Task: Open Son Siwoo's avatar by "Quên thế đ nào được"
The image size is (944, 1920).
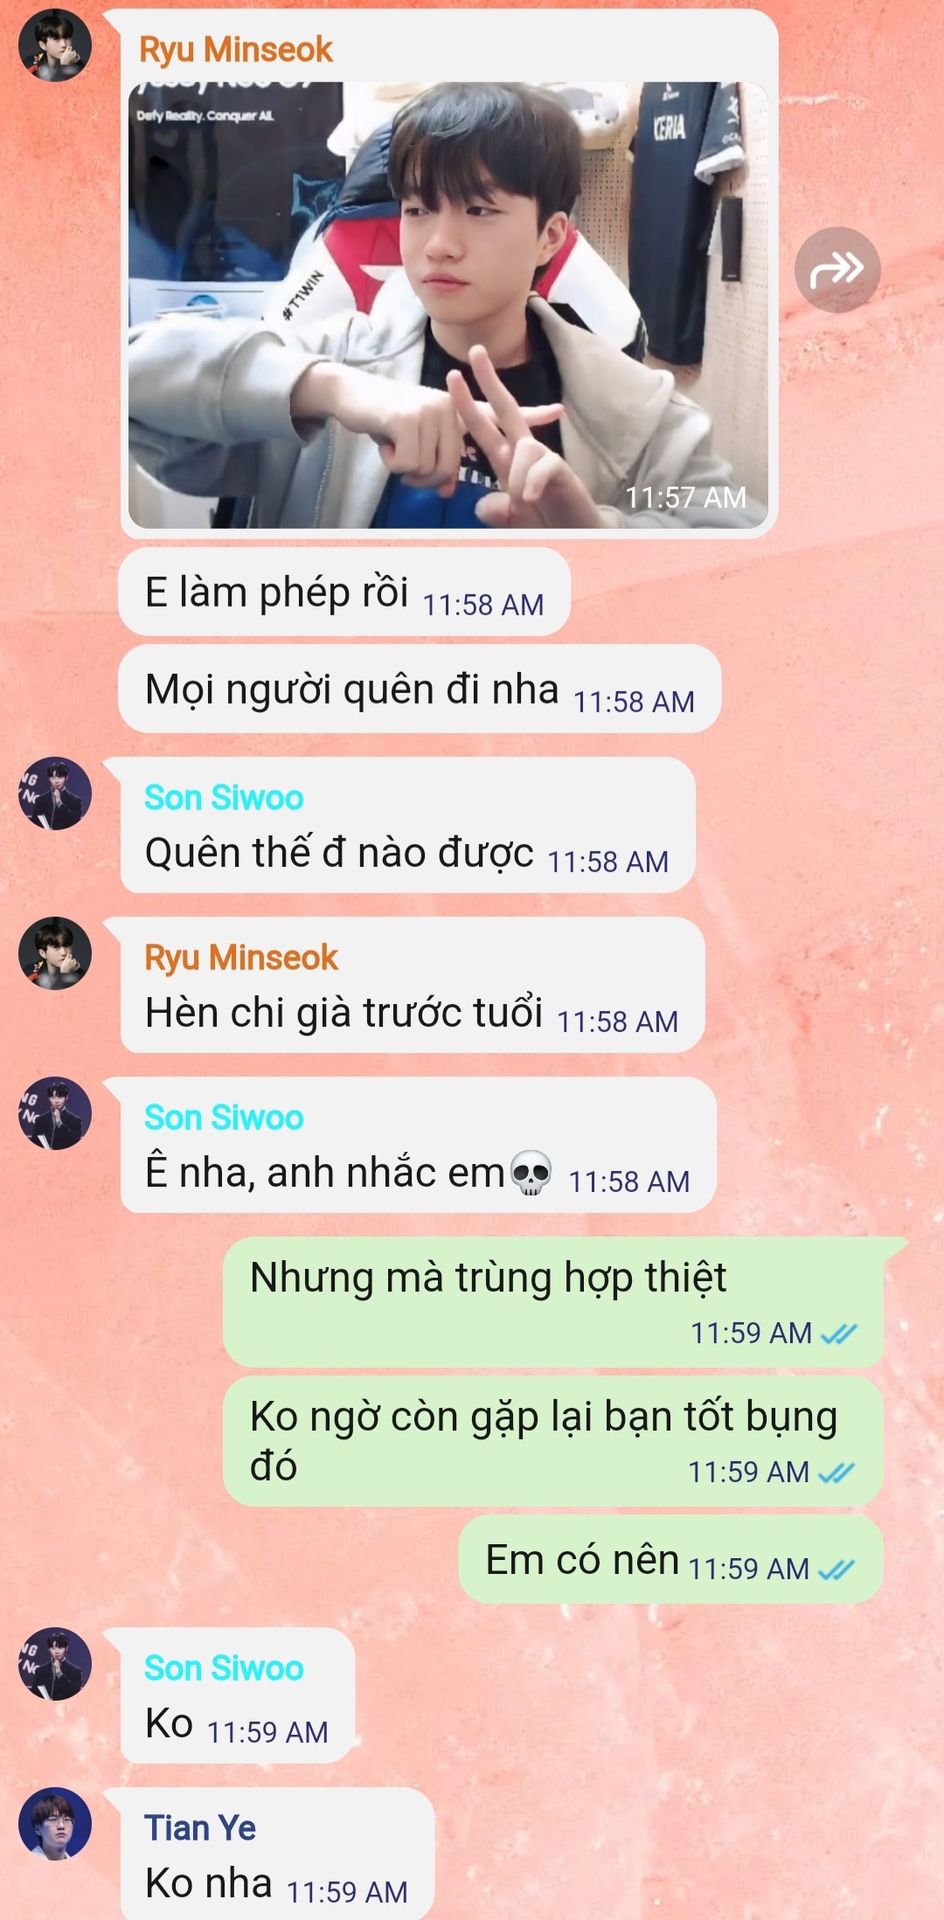Action: (x=55, y=793)
